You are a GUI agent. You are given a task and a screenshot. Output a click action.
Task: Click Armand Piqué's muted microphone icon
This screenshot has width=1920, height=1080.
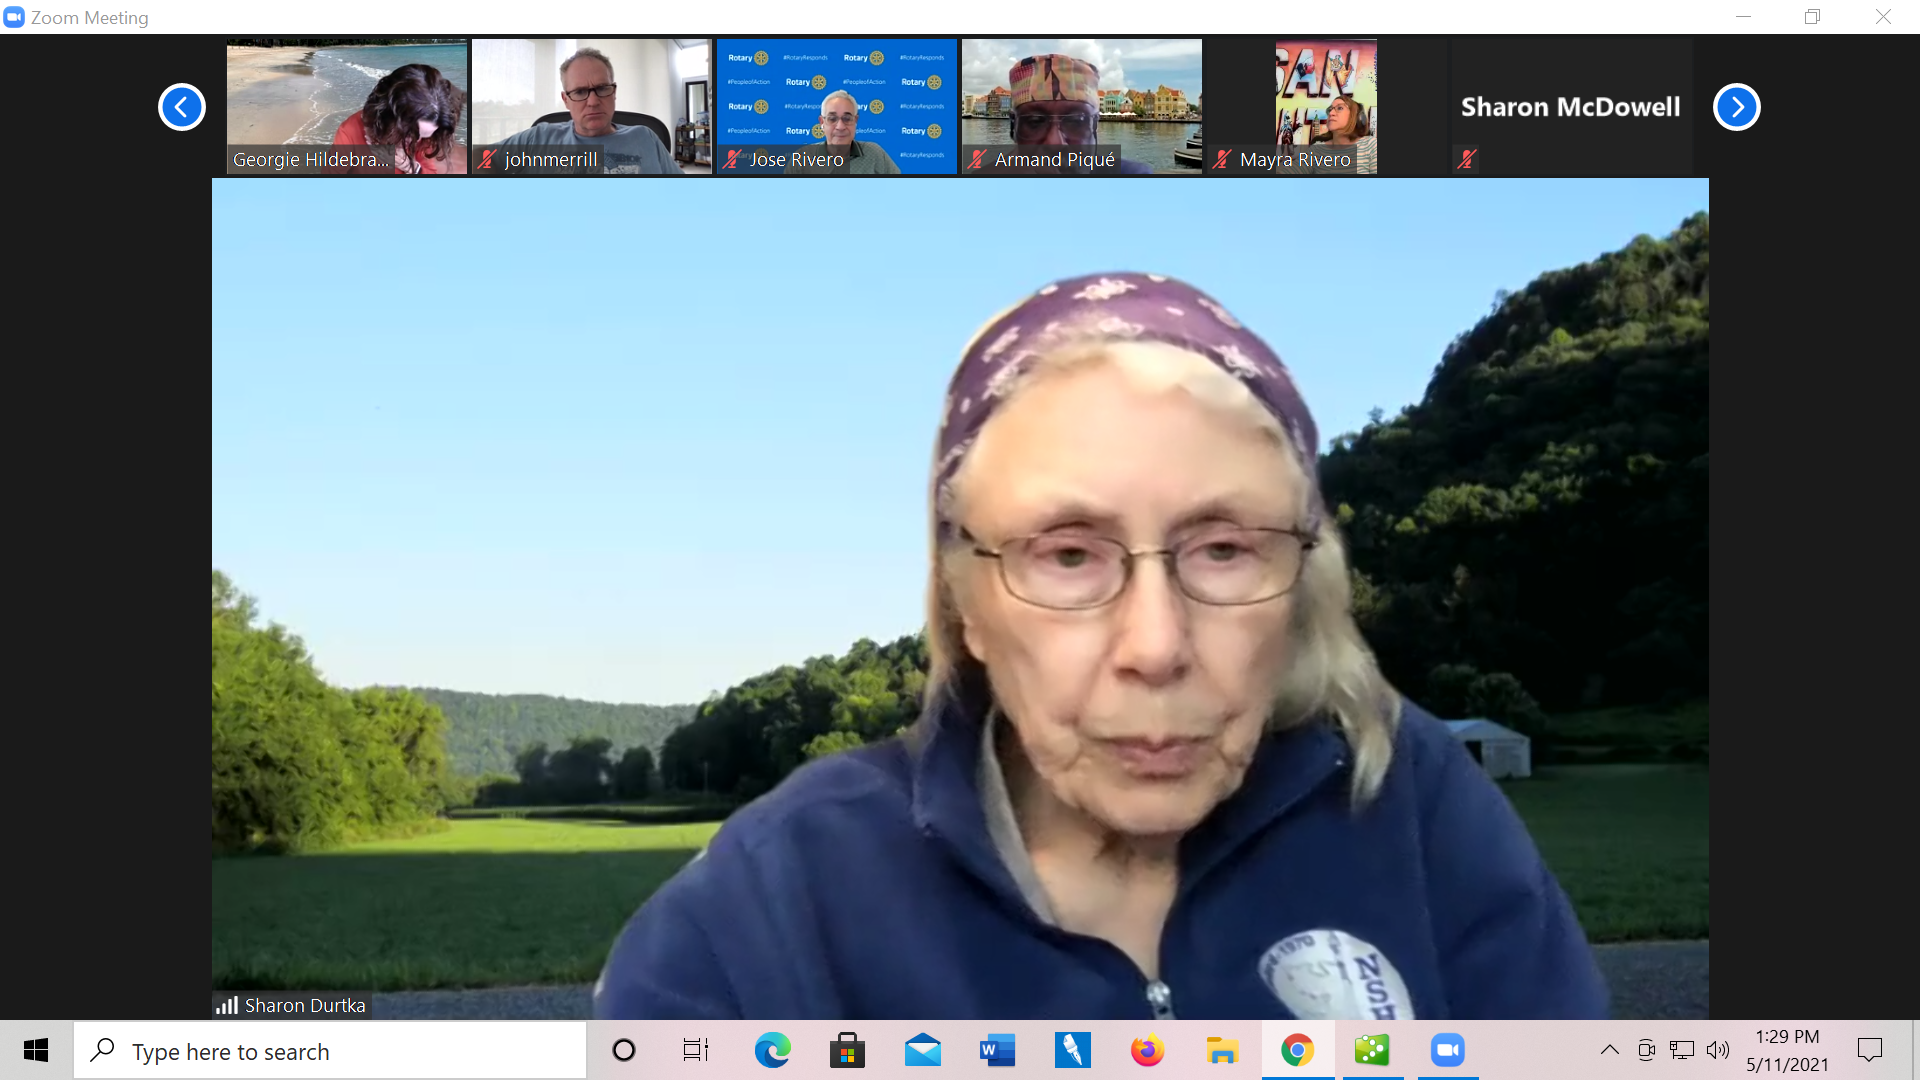click(978, 159)
